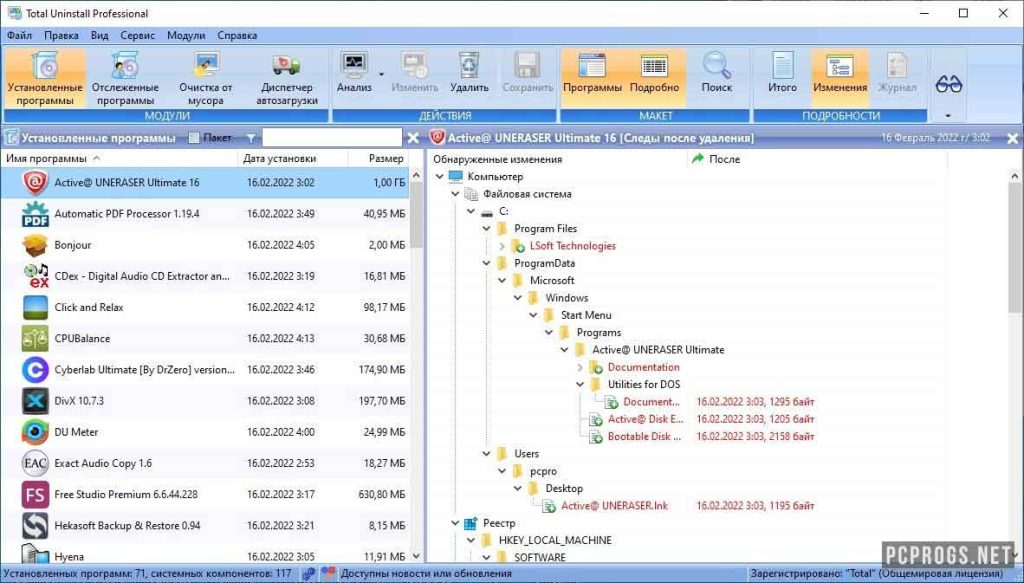Select the CDex program icon

tap(36, 276)
